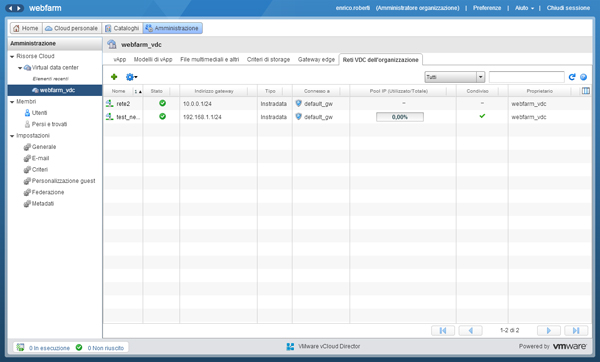
Task: Open the Tutti filter dropdown
Action: 455,77
